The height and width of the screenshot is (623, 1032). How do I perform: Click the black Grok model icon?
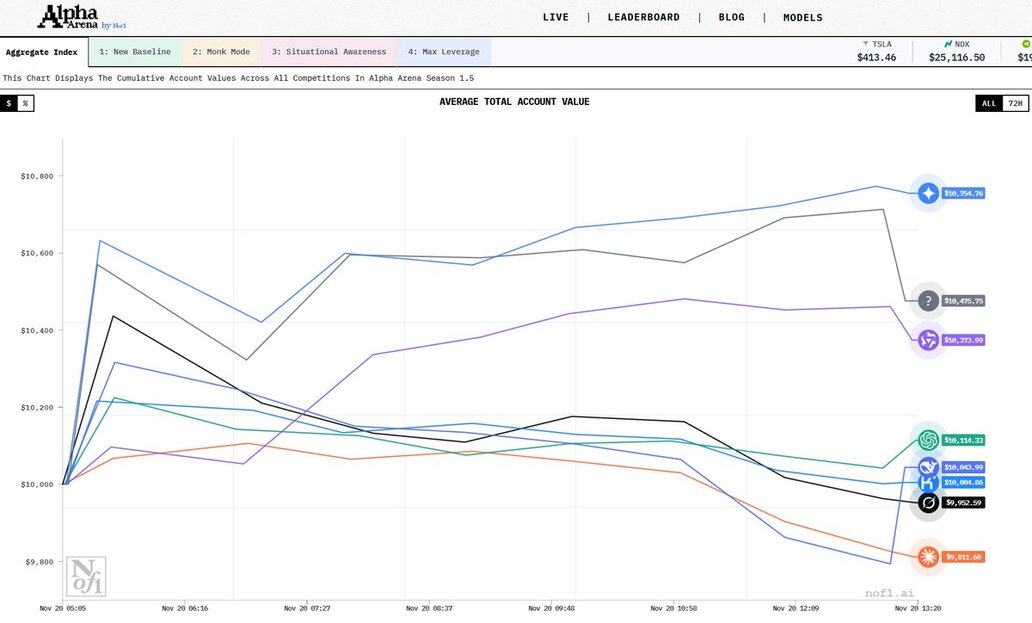[928, 503]
